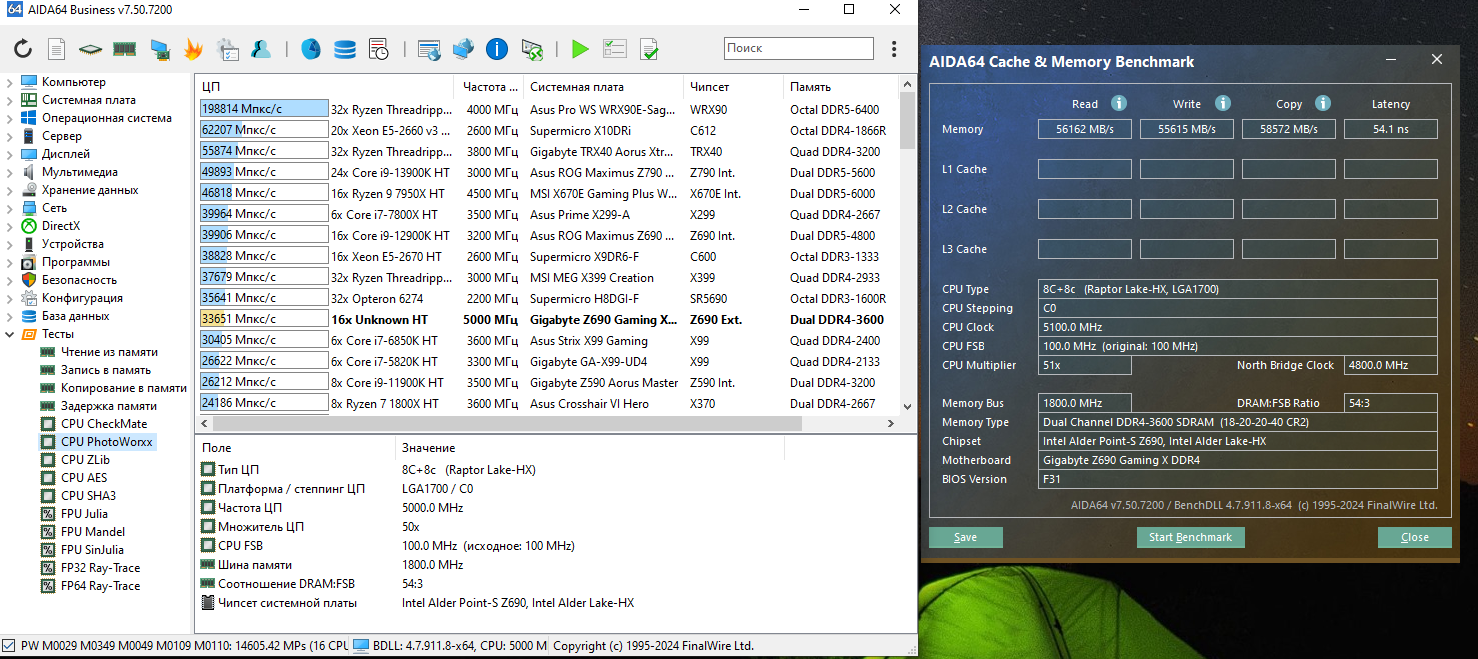Toggle the checkbox in the bottom status bar

pos(9,645)
